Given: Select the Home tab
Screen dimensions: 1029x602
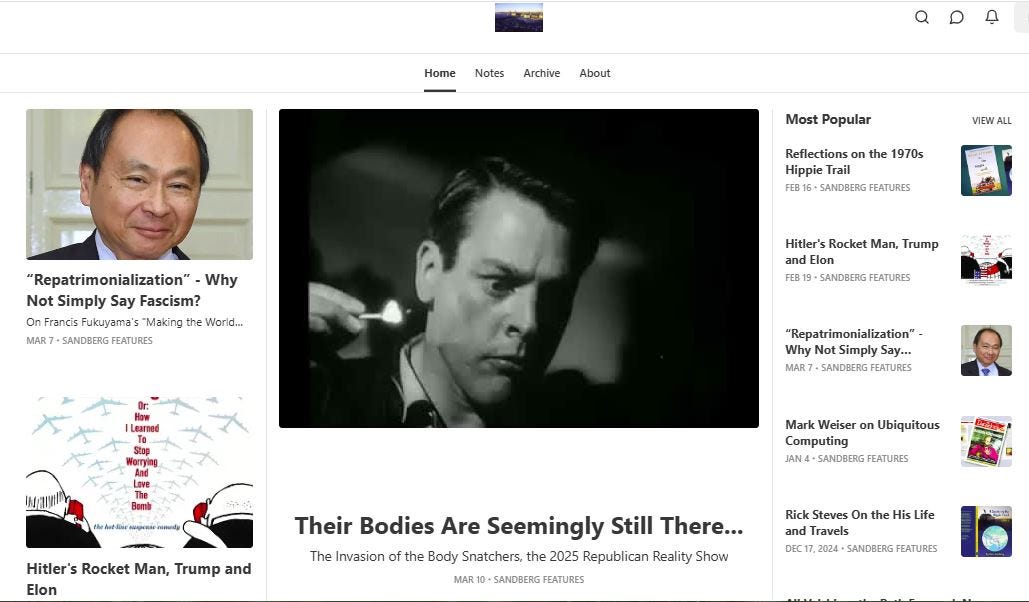Looking at the screenshot, I should pyautogui.click(x=440, y=73).
